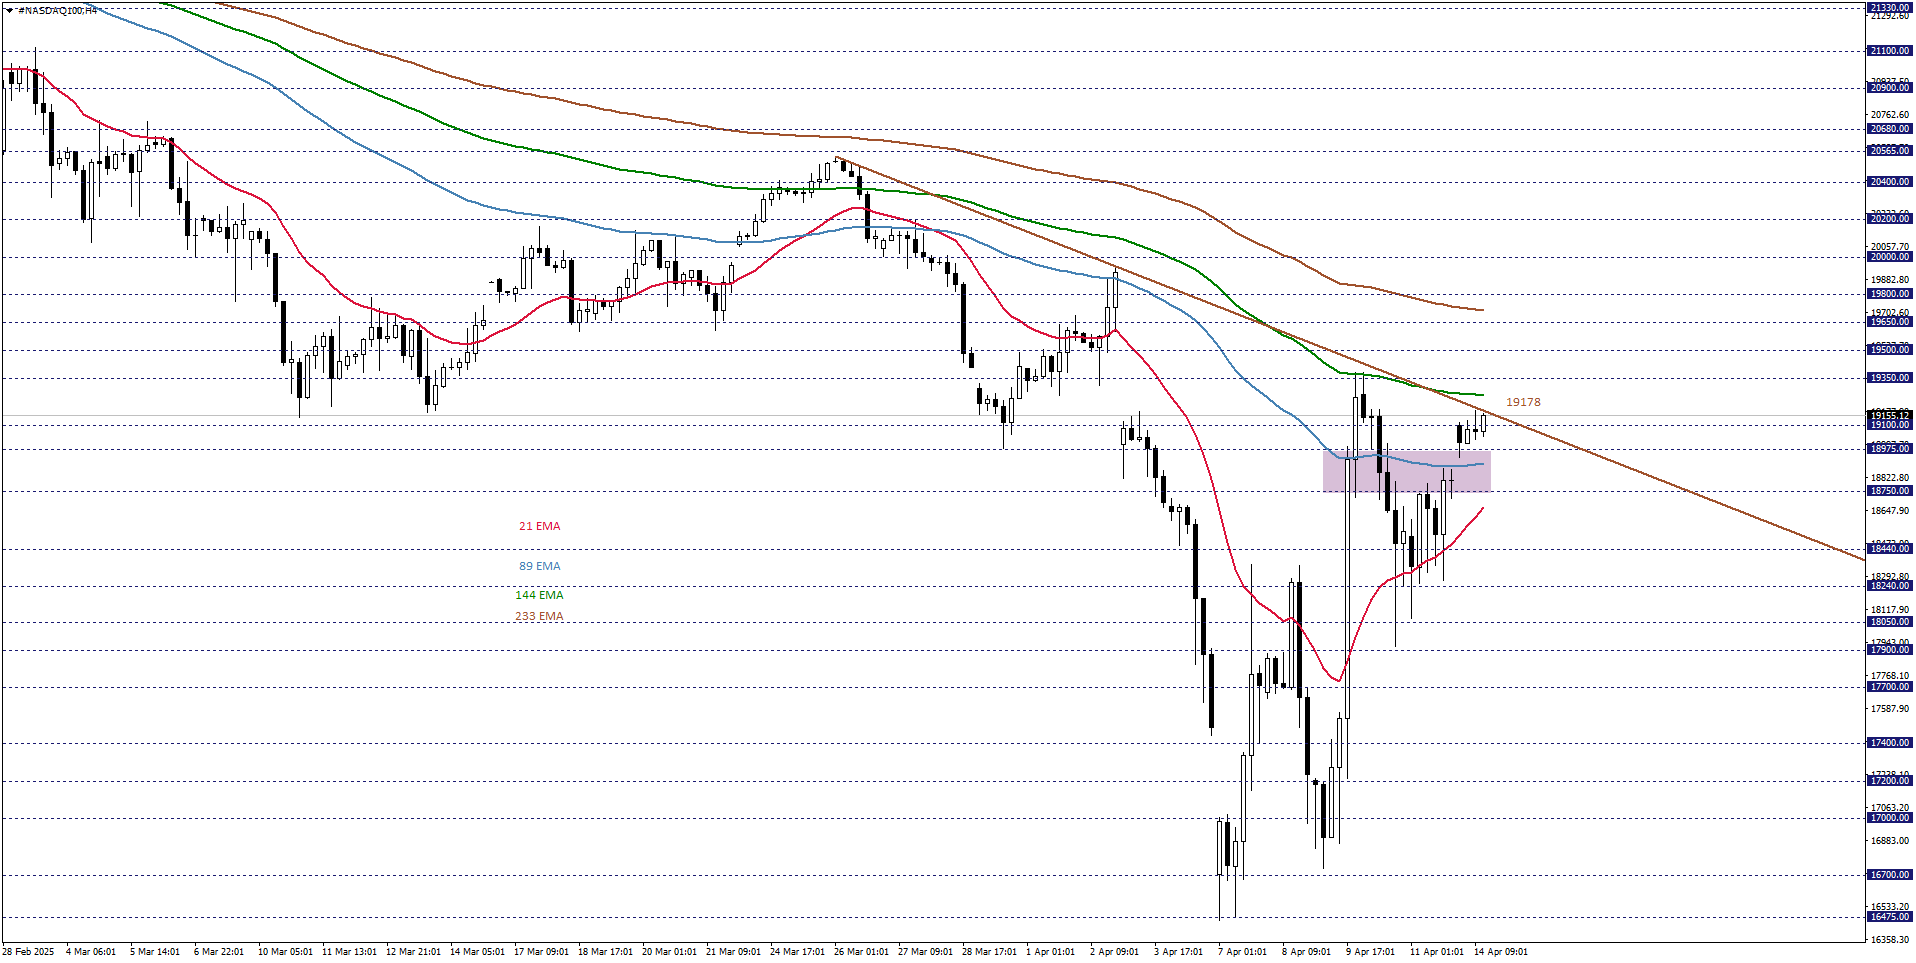Click the 20565.00 price level tag

1890,151
